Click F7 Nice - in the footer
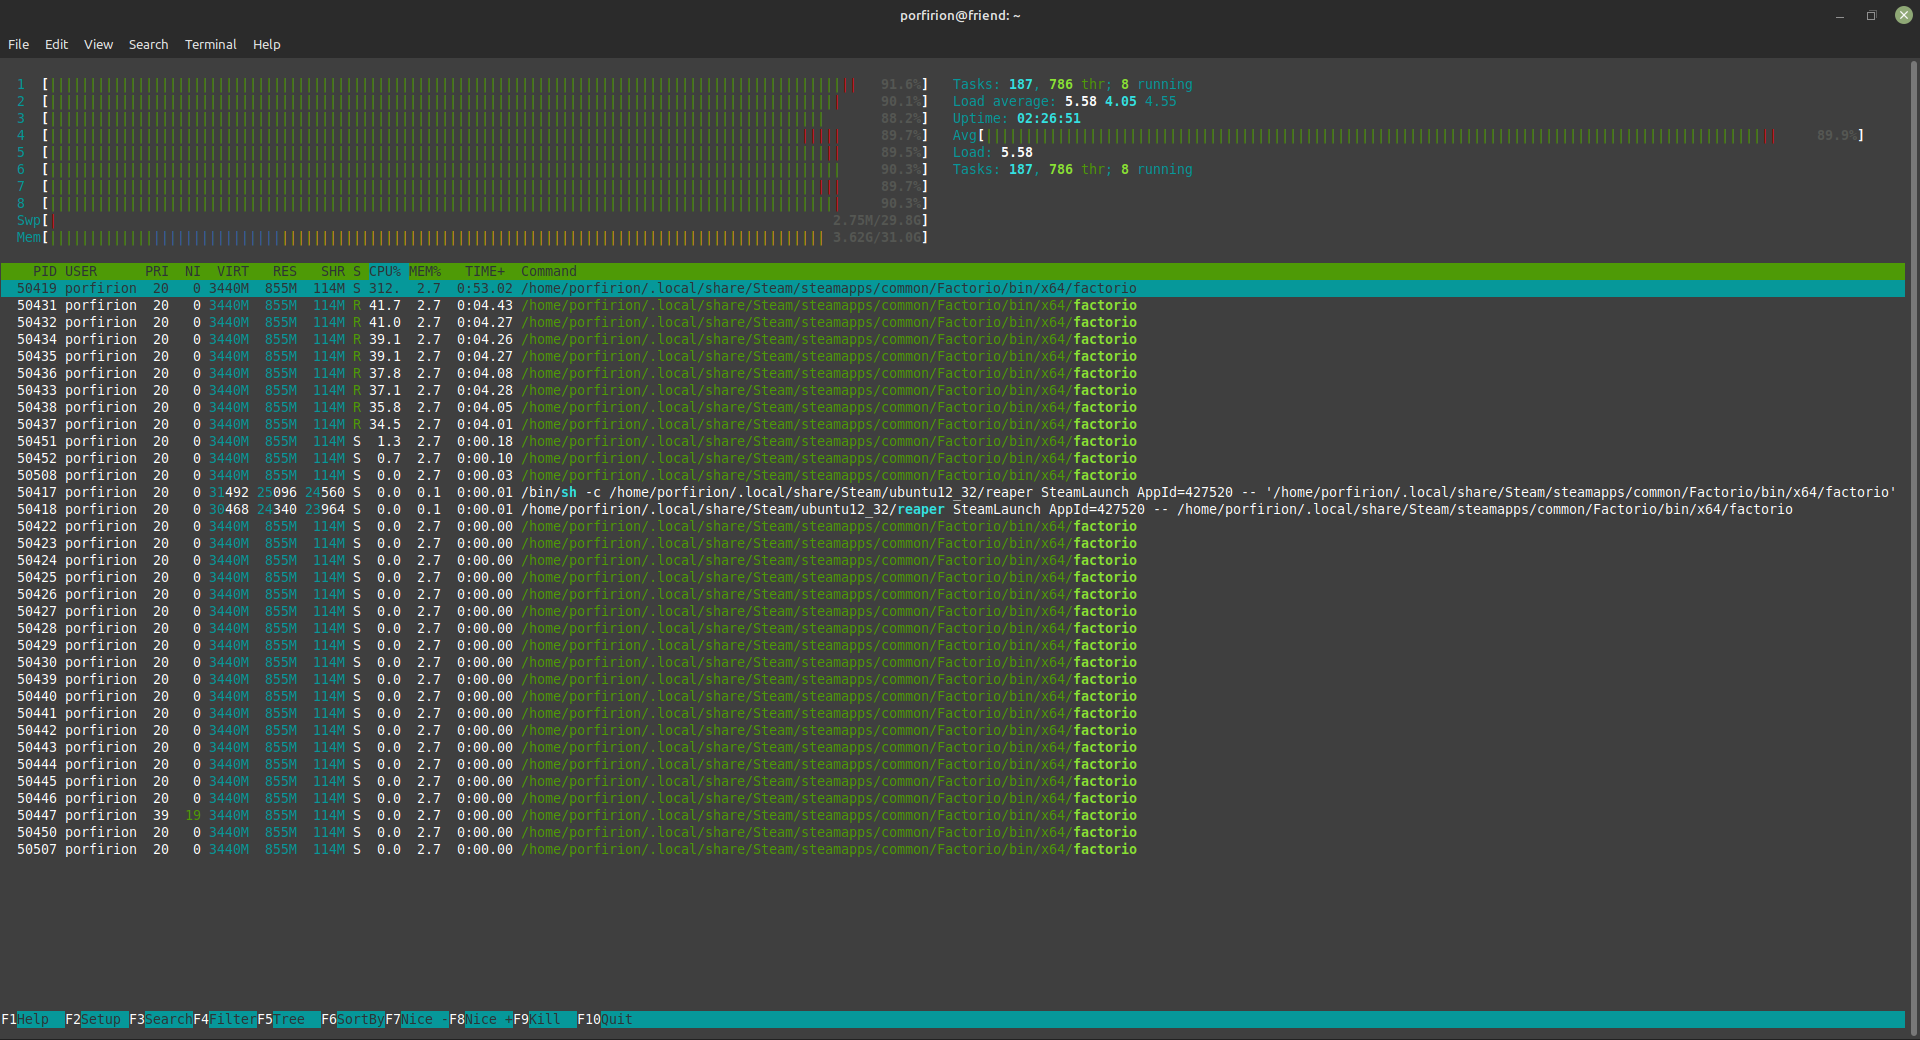 (416, 1019)
